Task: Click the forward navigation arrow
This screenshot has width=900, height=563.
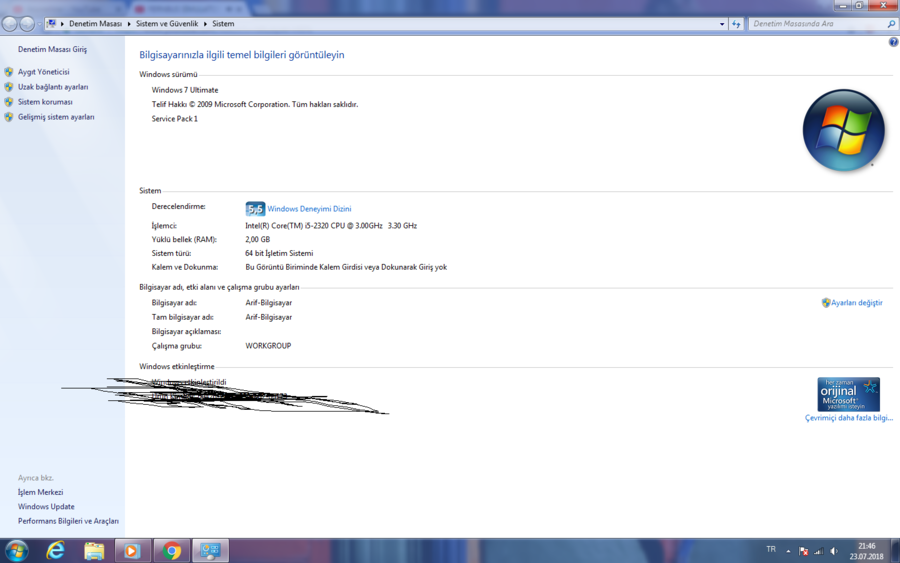Action: (27, 24)
